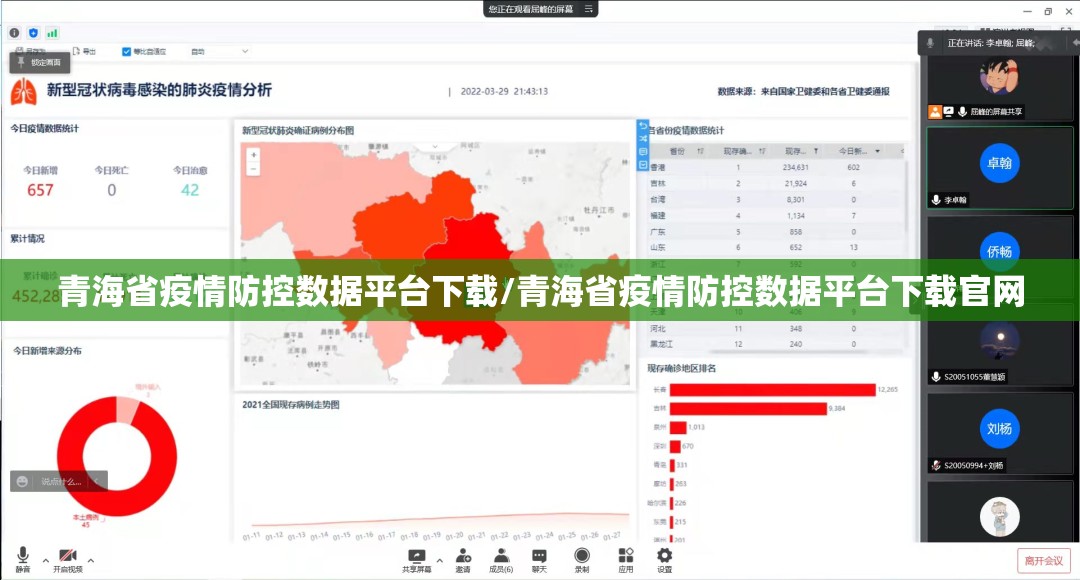Screen dimensions: 1080x580
Task: Zoom in the map with plus button
Action: pos(254,155)
